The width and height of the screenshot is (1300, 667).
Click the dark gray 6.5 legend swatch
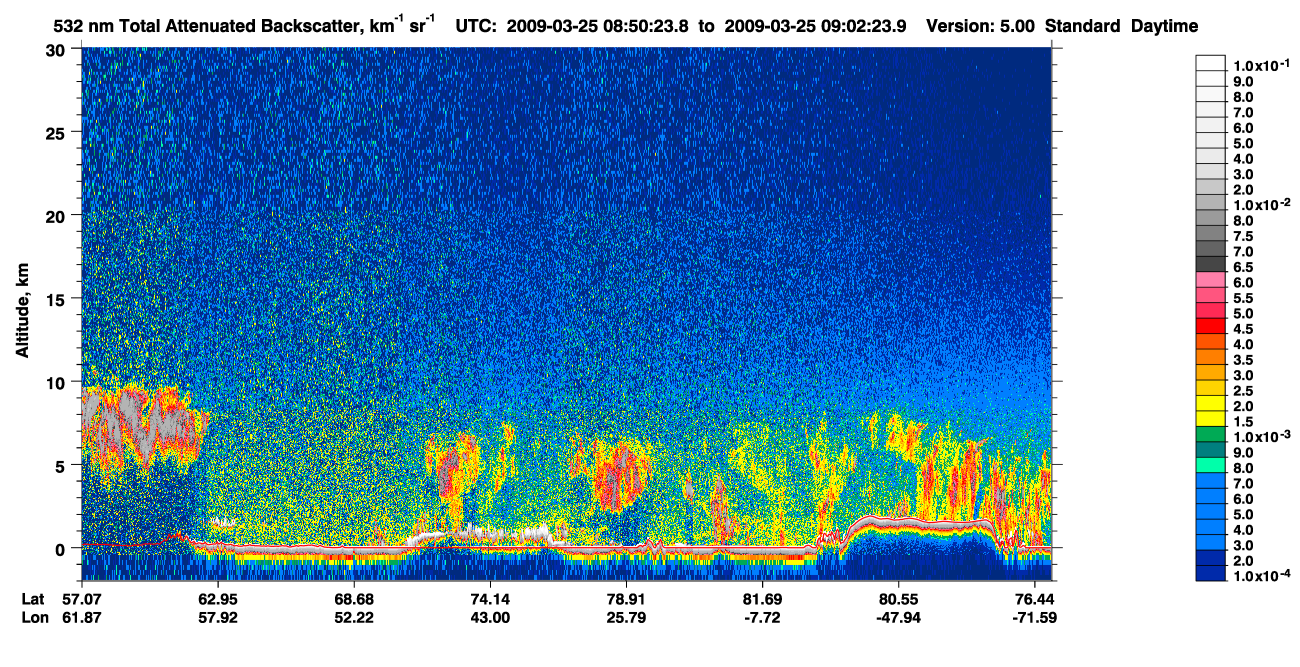tap(1210, 265)
